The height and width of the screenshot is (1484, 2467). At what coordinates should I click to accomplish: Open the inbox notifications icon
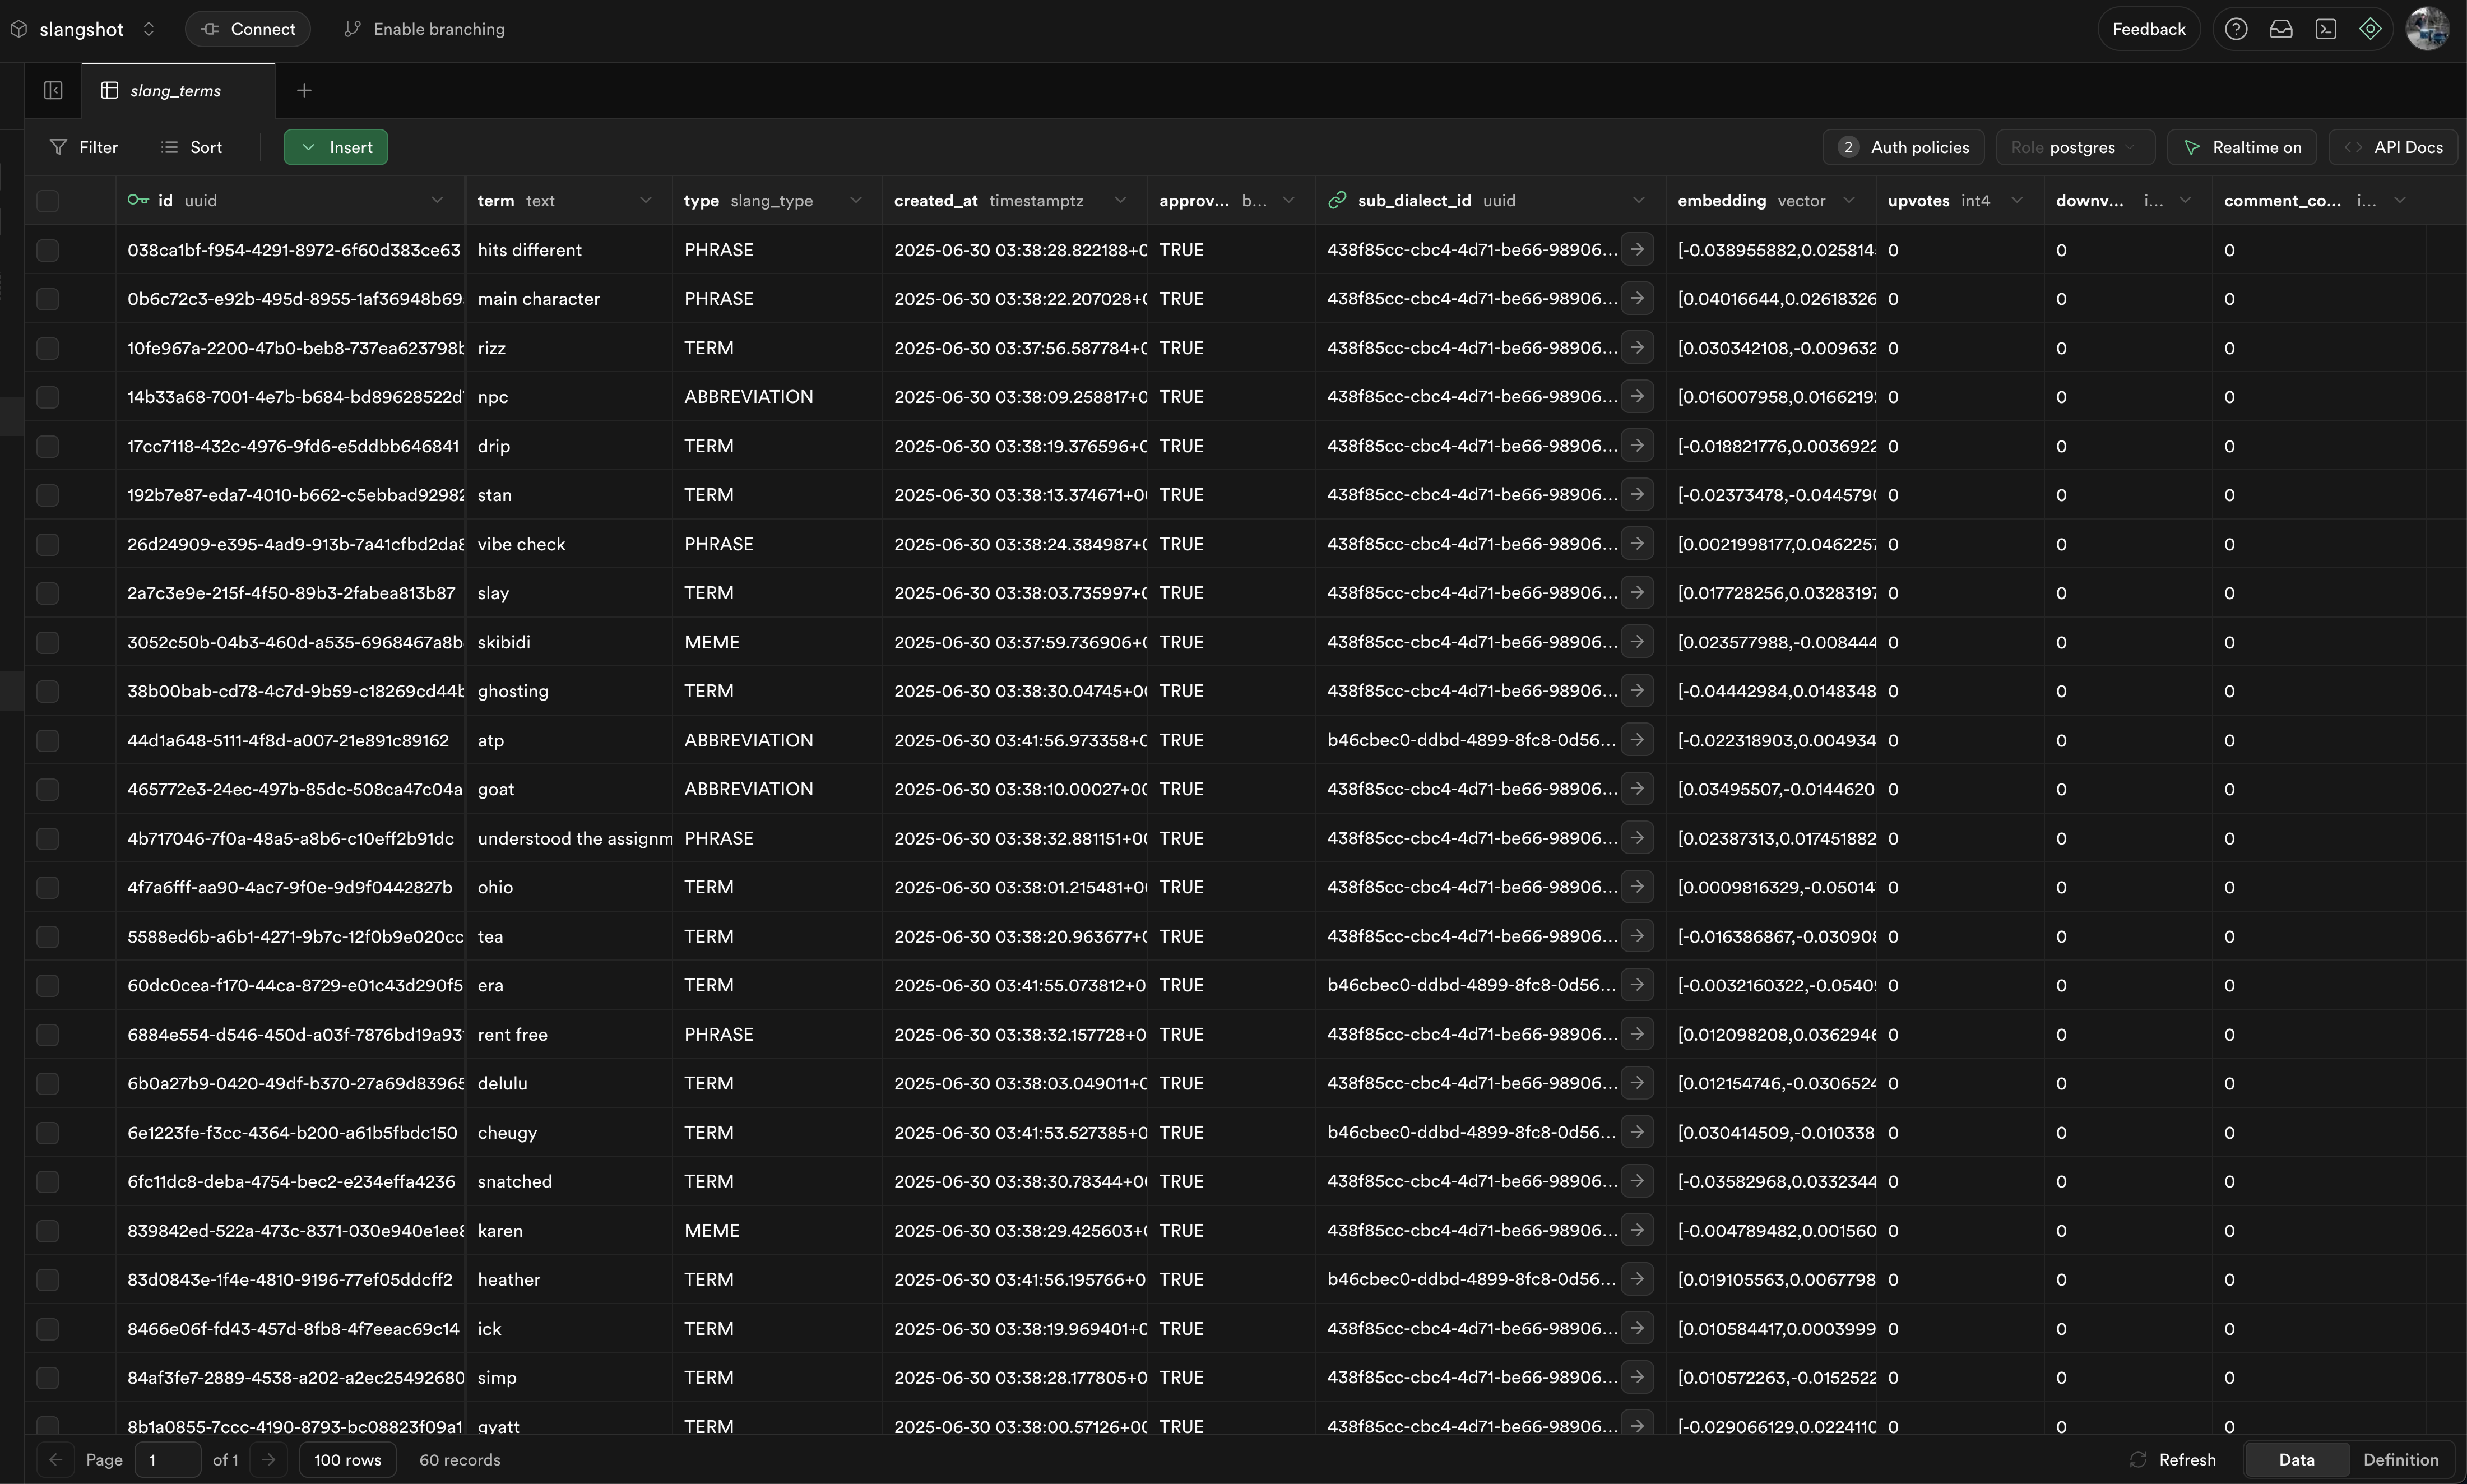click(x=2281, y=29)
